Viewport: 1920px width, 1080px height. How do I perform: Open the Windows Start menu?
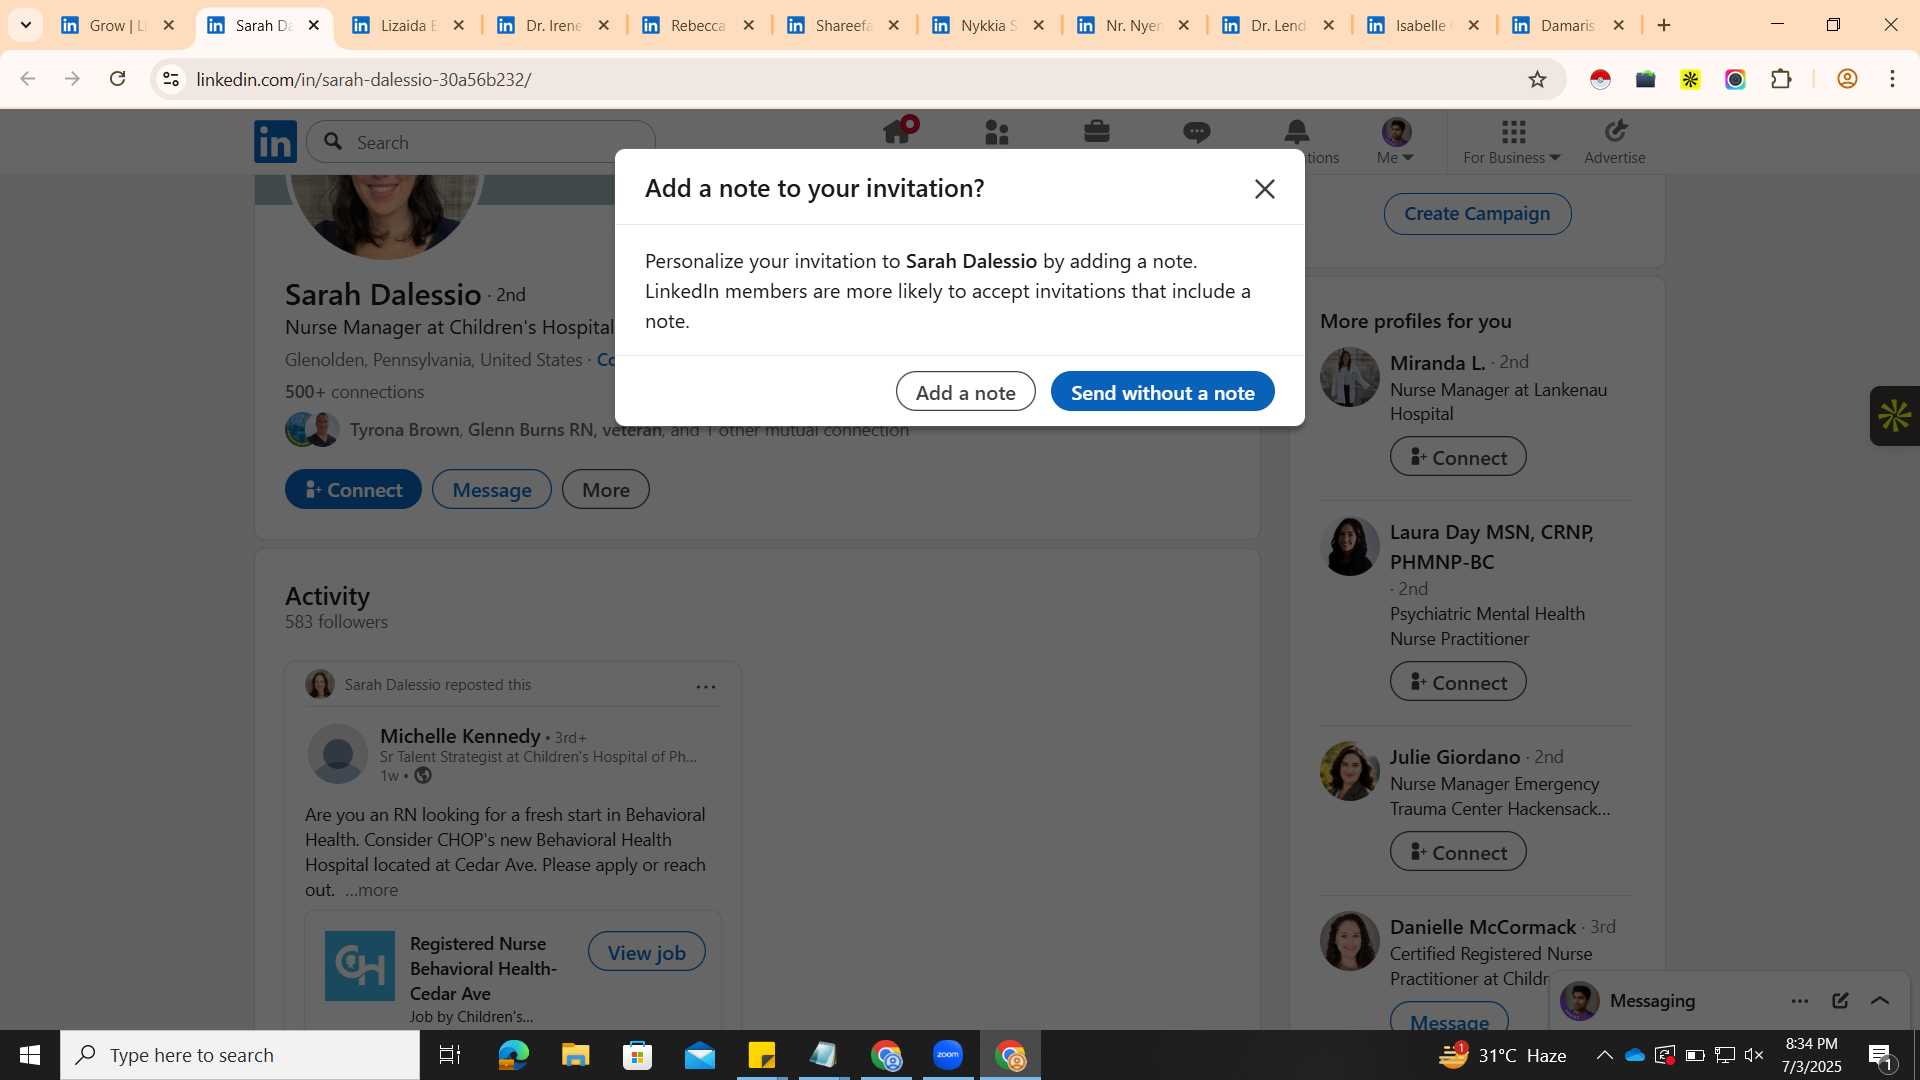[x=30, y=1055]
